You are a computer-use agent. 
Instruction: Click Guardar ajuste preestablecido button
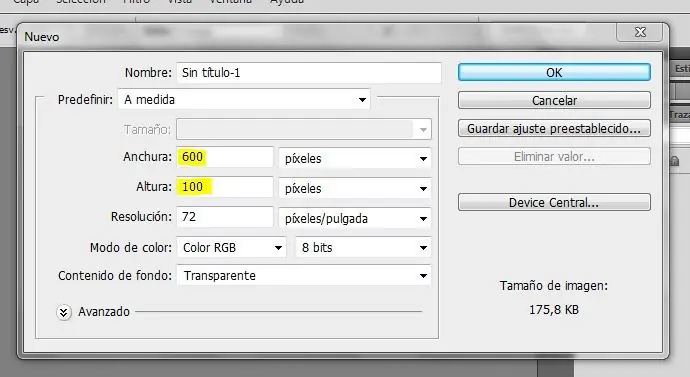click(554, 128)
